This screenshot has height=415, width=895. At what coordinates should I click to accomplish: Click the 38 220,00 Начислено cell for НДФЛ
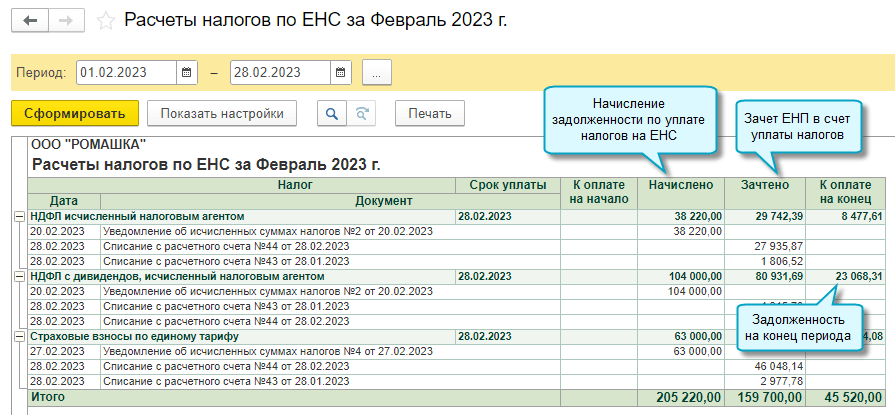(x=684, y=216)
